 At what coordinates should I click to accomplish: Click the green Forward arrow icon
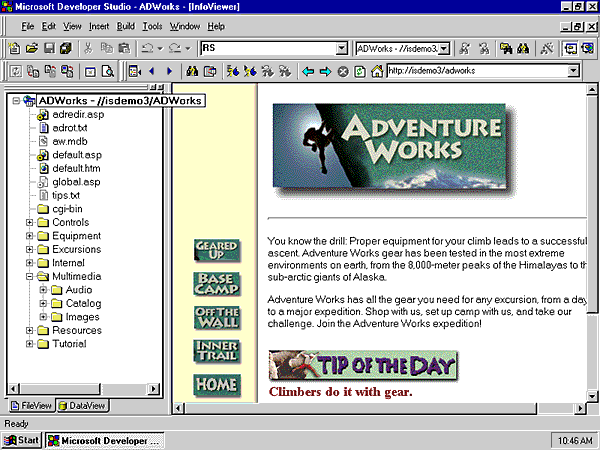point(326,72)
